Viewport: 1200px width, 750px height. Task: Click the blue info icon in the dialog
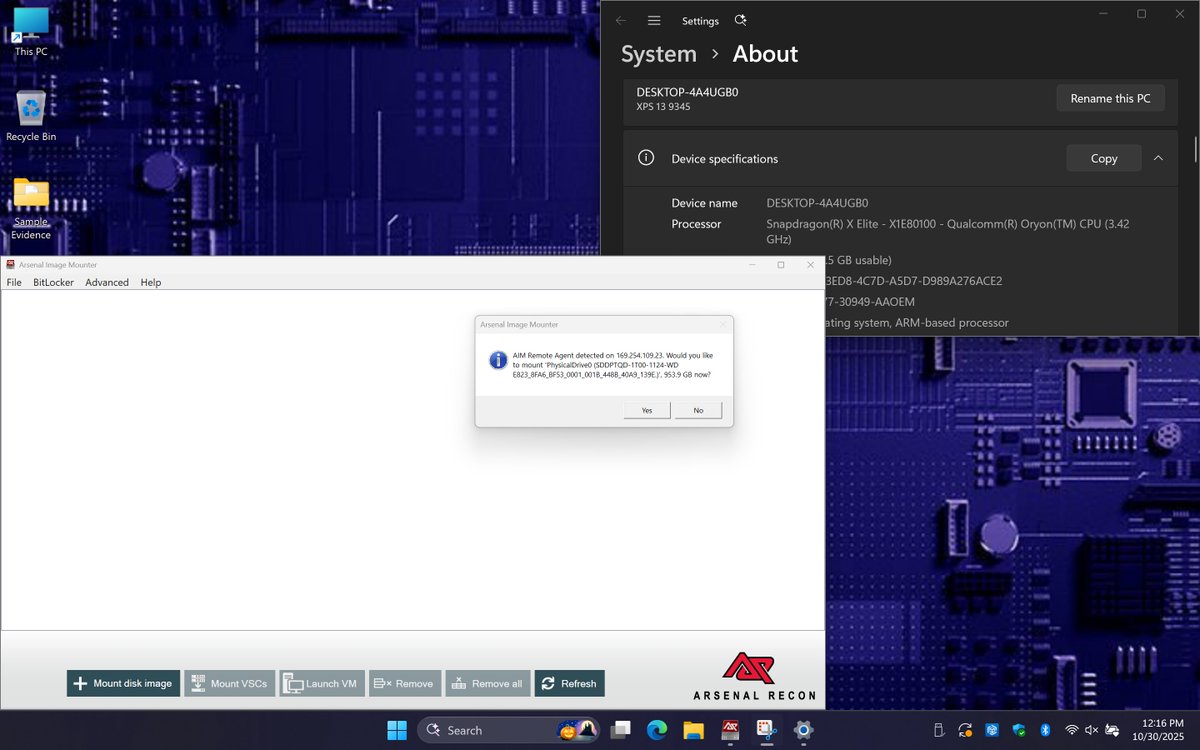tap(498, 360)
